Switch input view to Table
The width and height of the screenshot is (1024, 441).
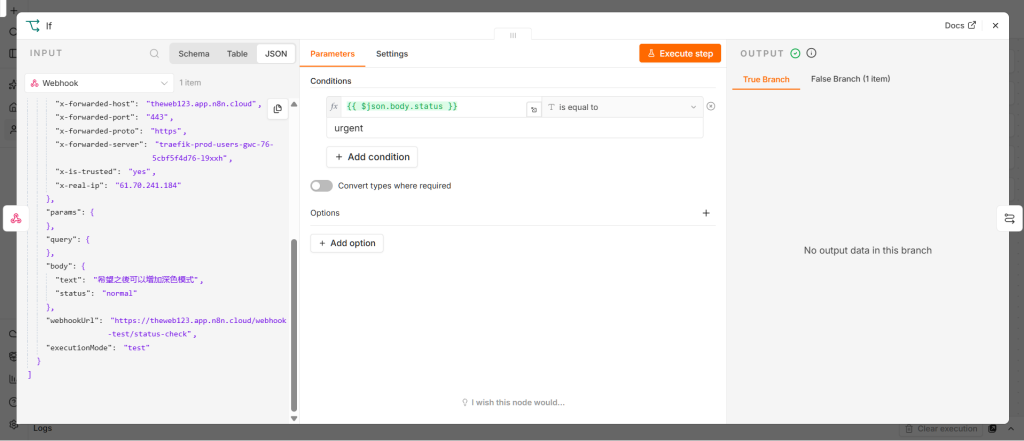pyautogui.click(x=237, y=54)
